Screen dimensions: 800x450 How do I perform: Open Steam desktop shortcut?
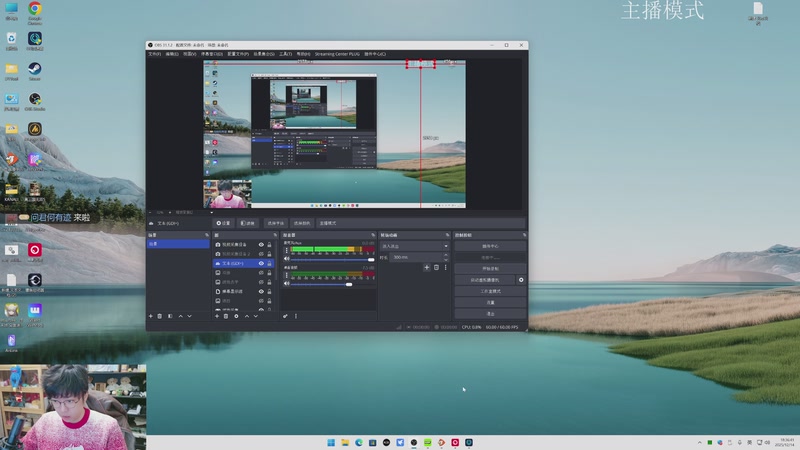click(34, 70)
